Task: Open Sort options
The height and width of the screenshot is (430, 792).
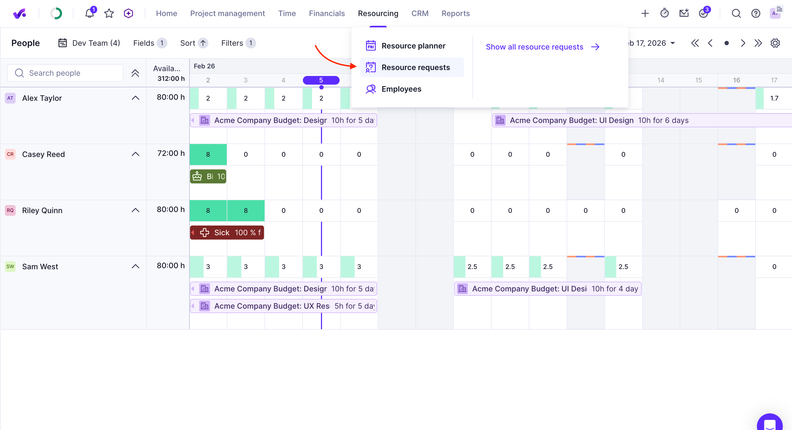Action: [x=194, y=43]
